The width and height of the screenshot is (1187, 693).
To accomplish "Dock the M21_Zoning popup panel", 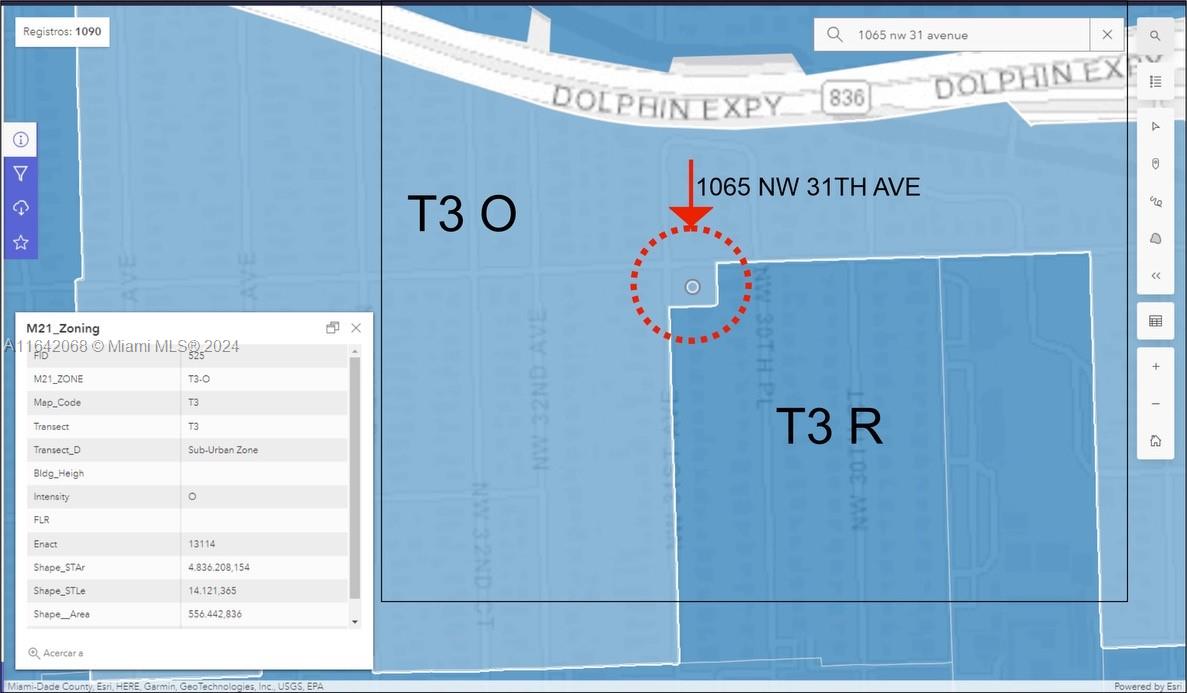I will (332, 328).
